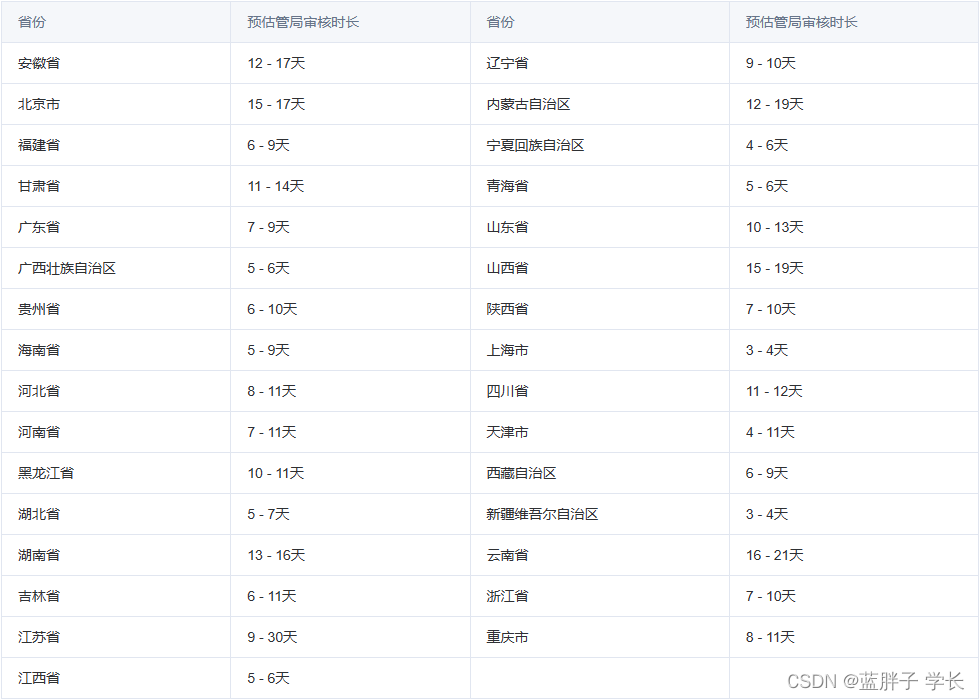Select the 北京市 row label
Viewport: 980px width, 700px height.
[39, 104]
